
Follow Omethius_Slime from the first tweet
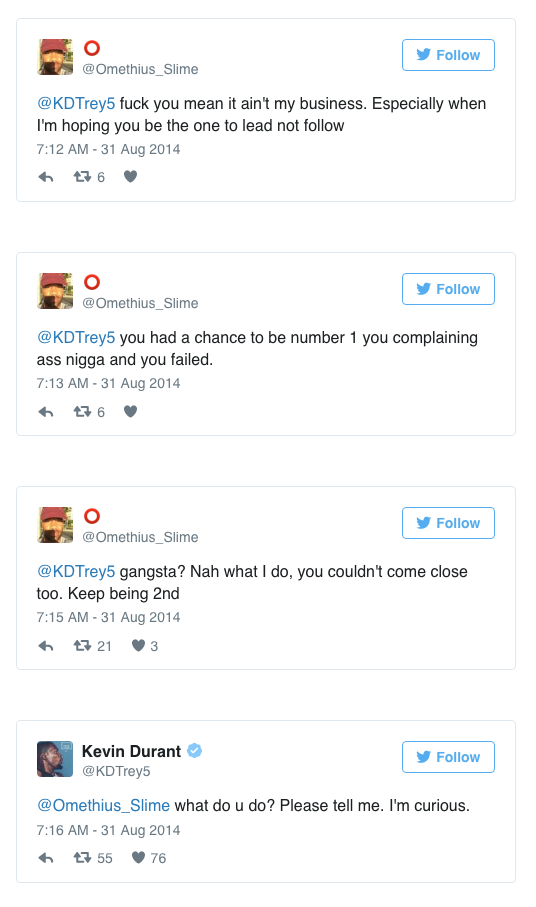coord(448,55)
